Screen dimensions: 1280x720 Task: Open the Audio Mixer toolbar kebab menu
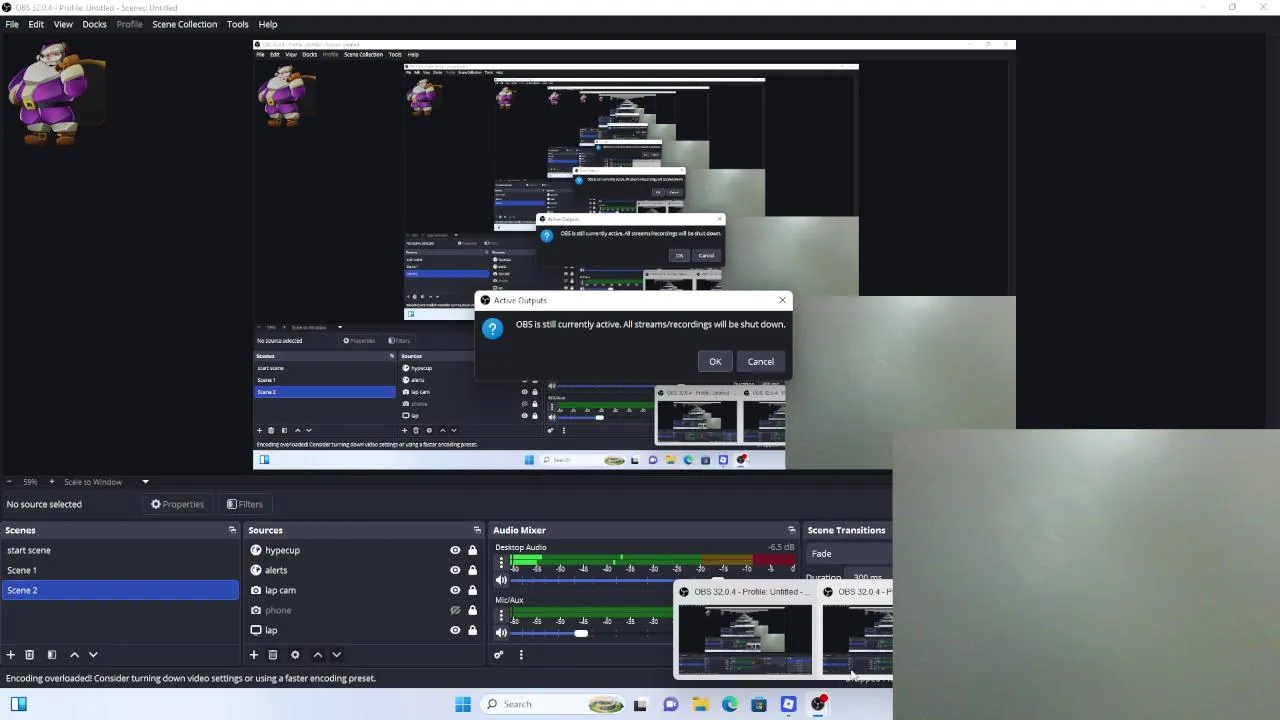(x=521, y=655)
